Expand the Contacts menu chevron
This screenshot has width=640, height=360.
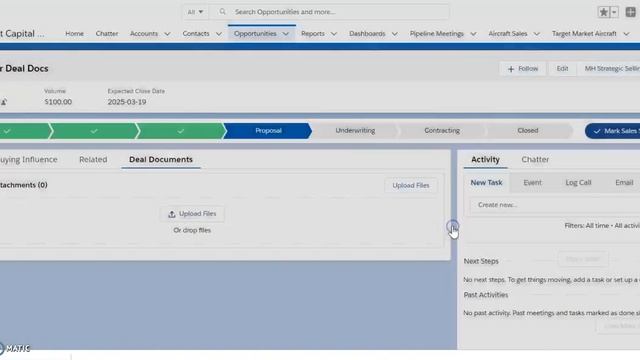219,34
